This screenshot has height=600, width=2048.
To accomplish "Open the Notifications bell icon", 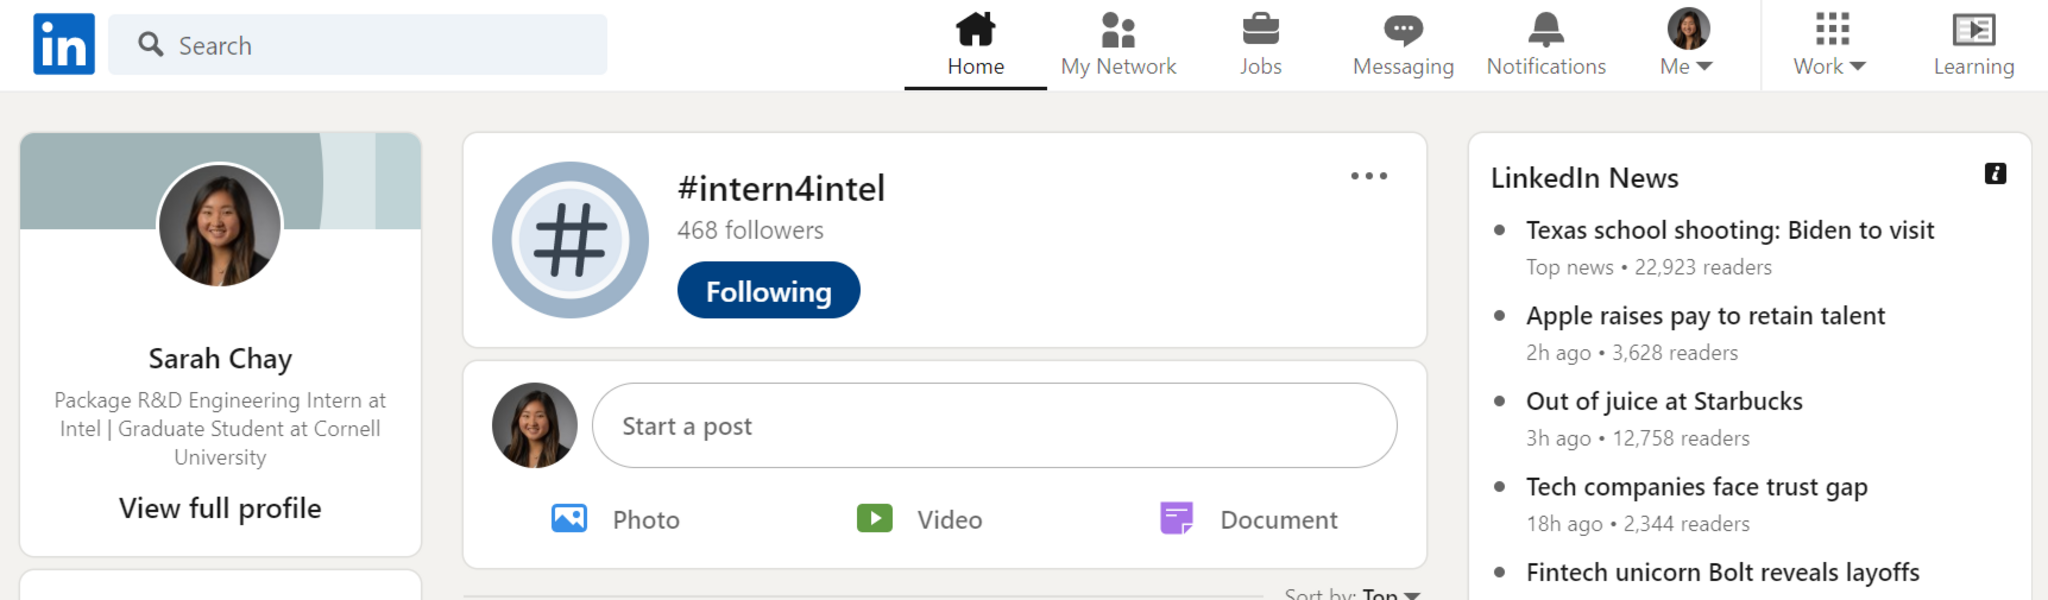I will (x=1546, y=30).
